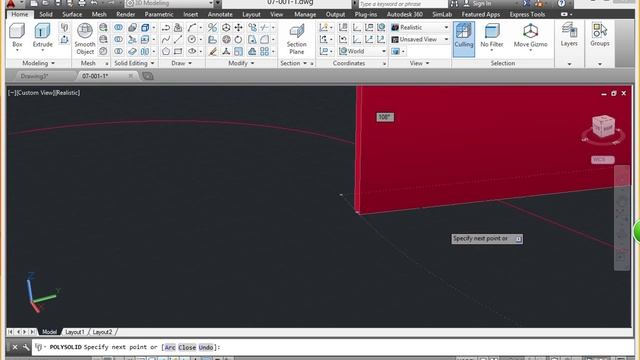640x360 pixels.
Task: Switch to the Solid ribbon tab
Action: (46, 14)
